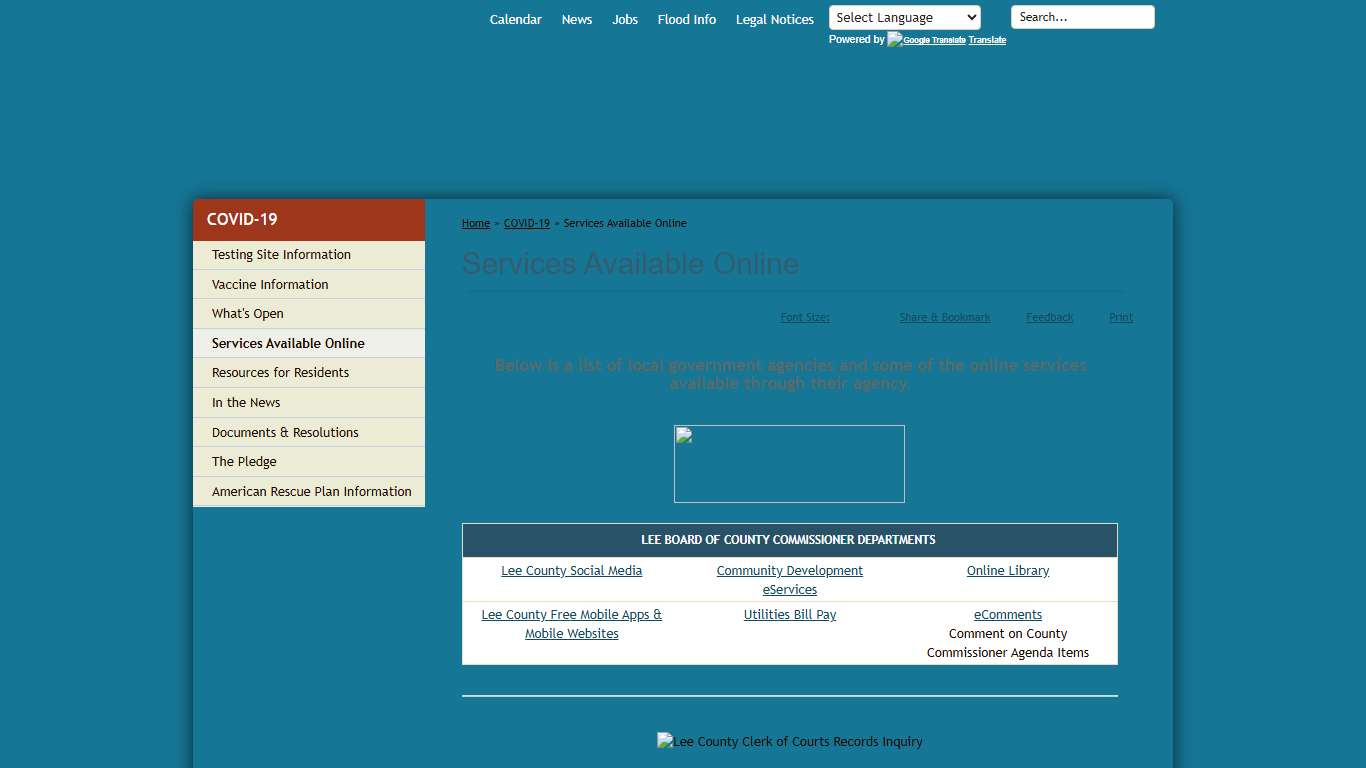Open Testing Site Information in sidebar

(x=281, y=254)
